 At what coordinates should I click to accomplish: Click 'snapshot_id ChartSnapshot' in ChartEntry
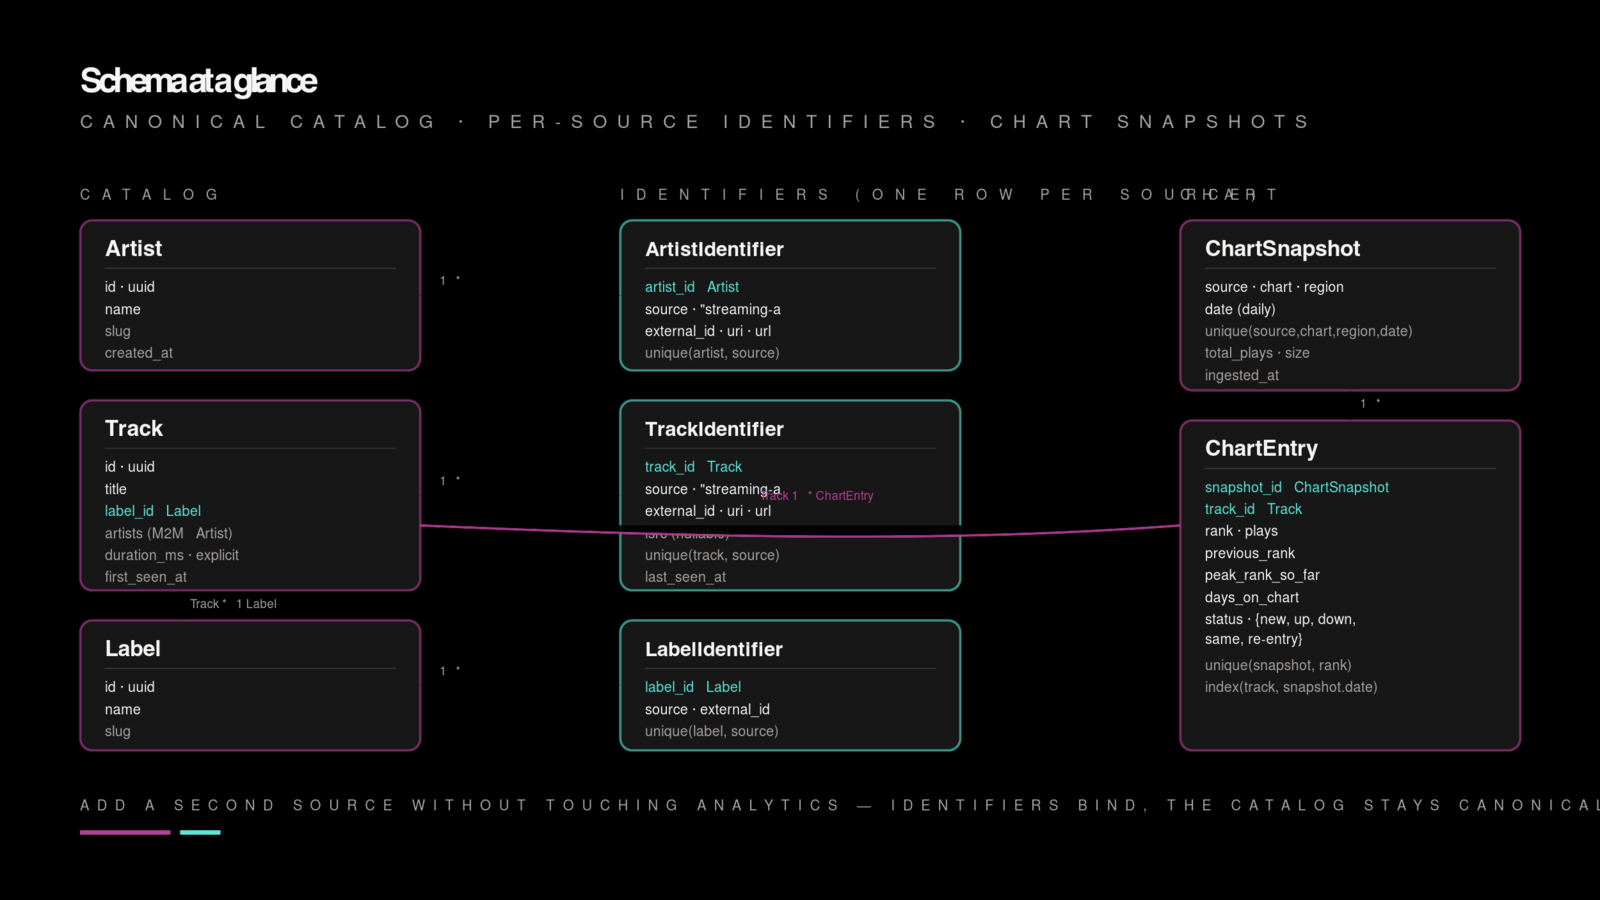click(1297, 487)
